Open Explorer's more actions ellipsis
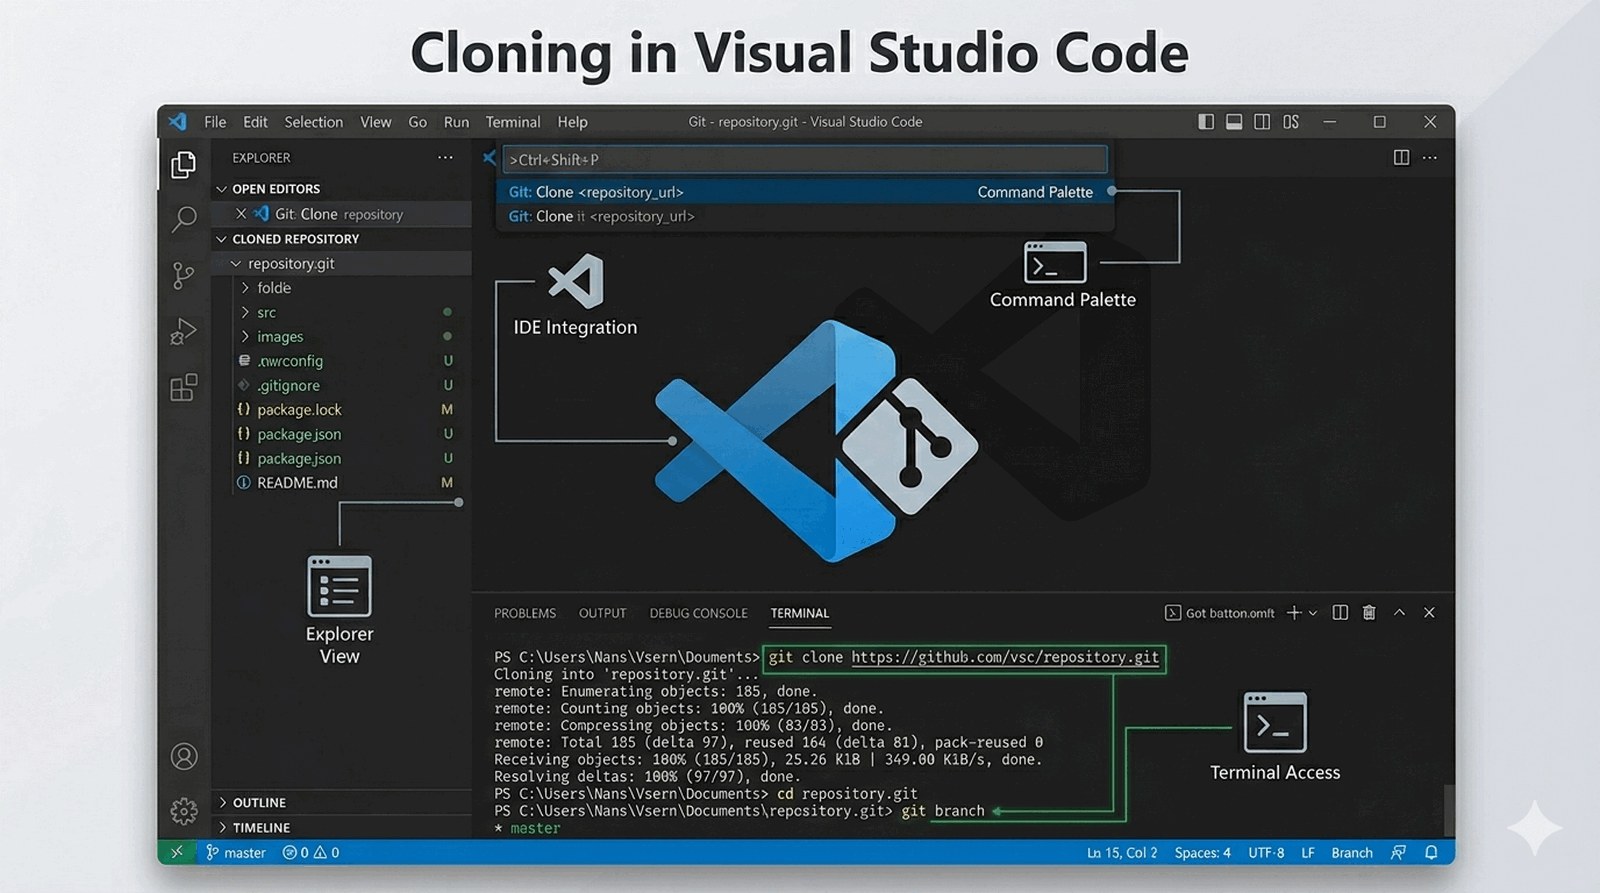Viewport: 1600px width, 893px height. click(445, 158)
